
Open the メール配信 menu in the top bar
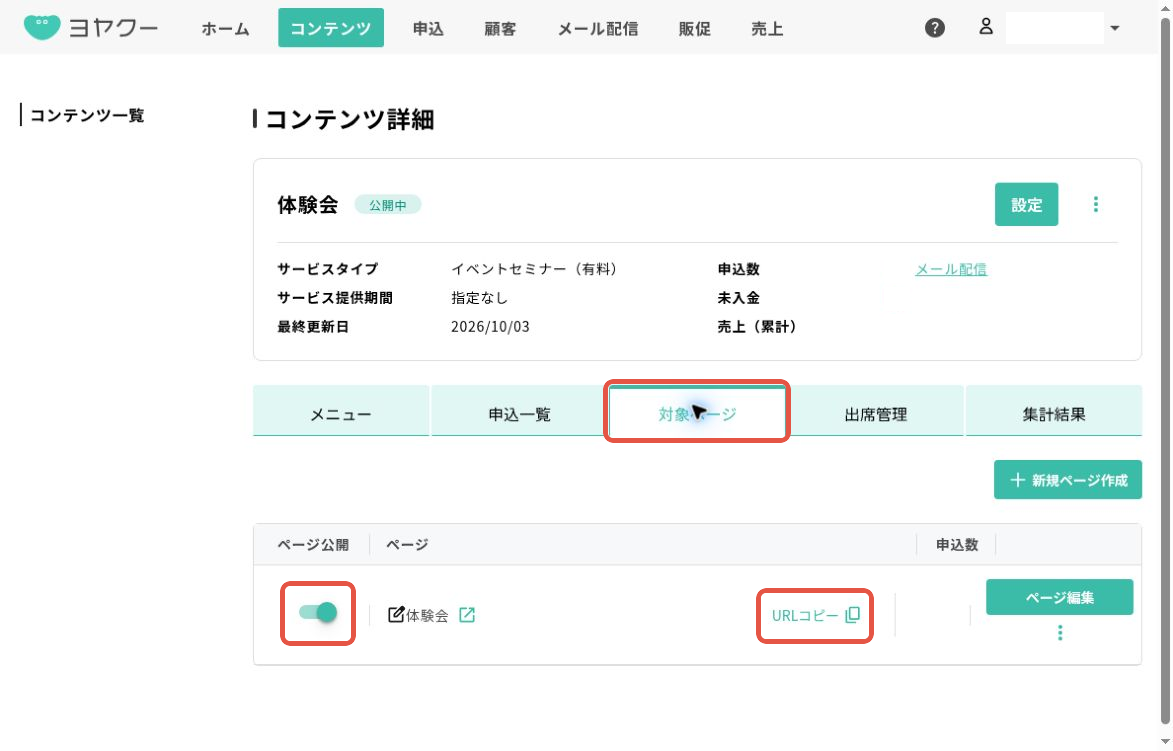coord(598,28)
